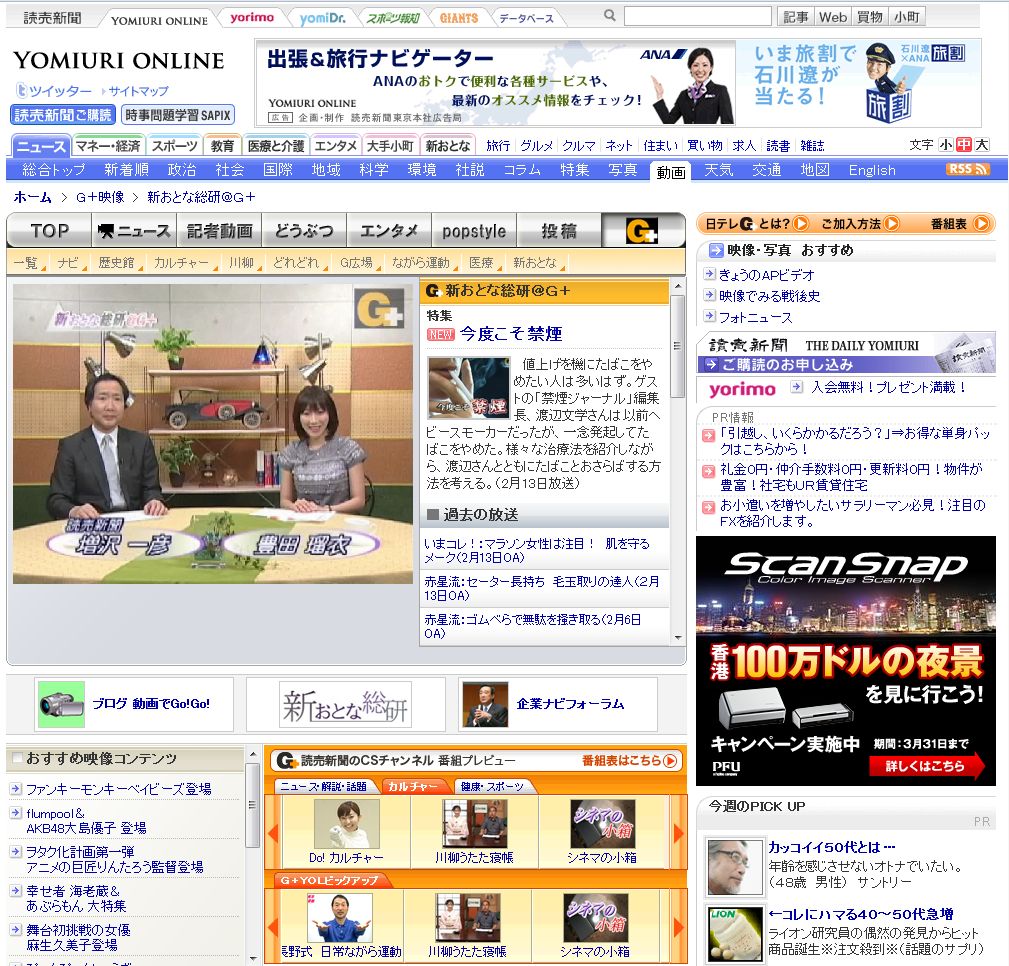The image size is (1009, 966).
Task: Click the main video thumbnail of the hosts
Action: (x=212, y=434)
